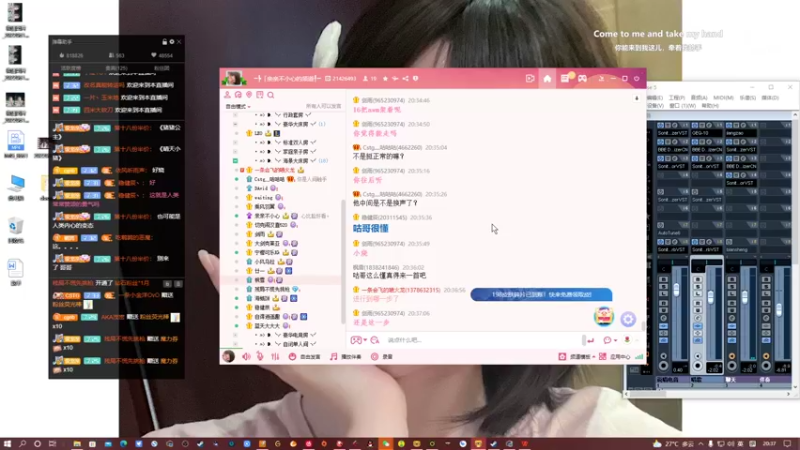Click the headset icon above channel tree
Screen dimensions: 800x450
pyautogui.click(x=238, y=95)
